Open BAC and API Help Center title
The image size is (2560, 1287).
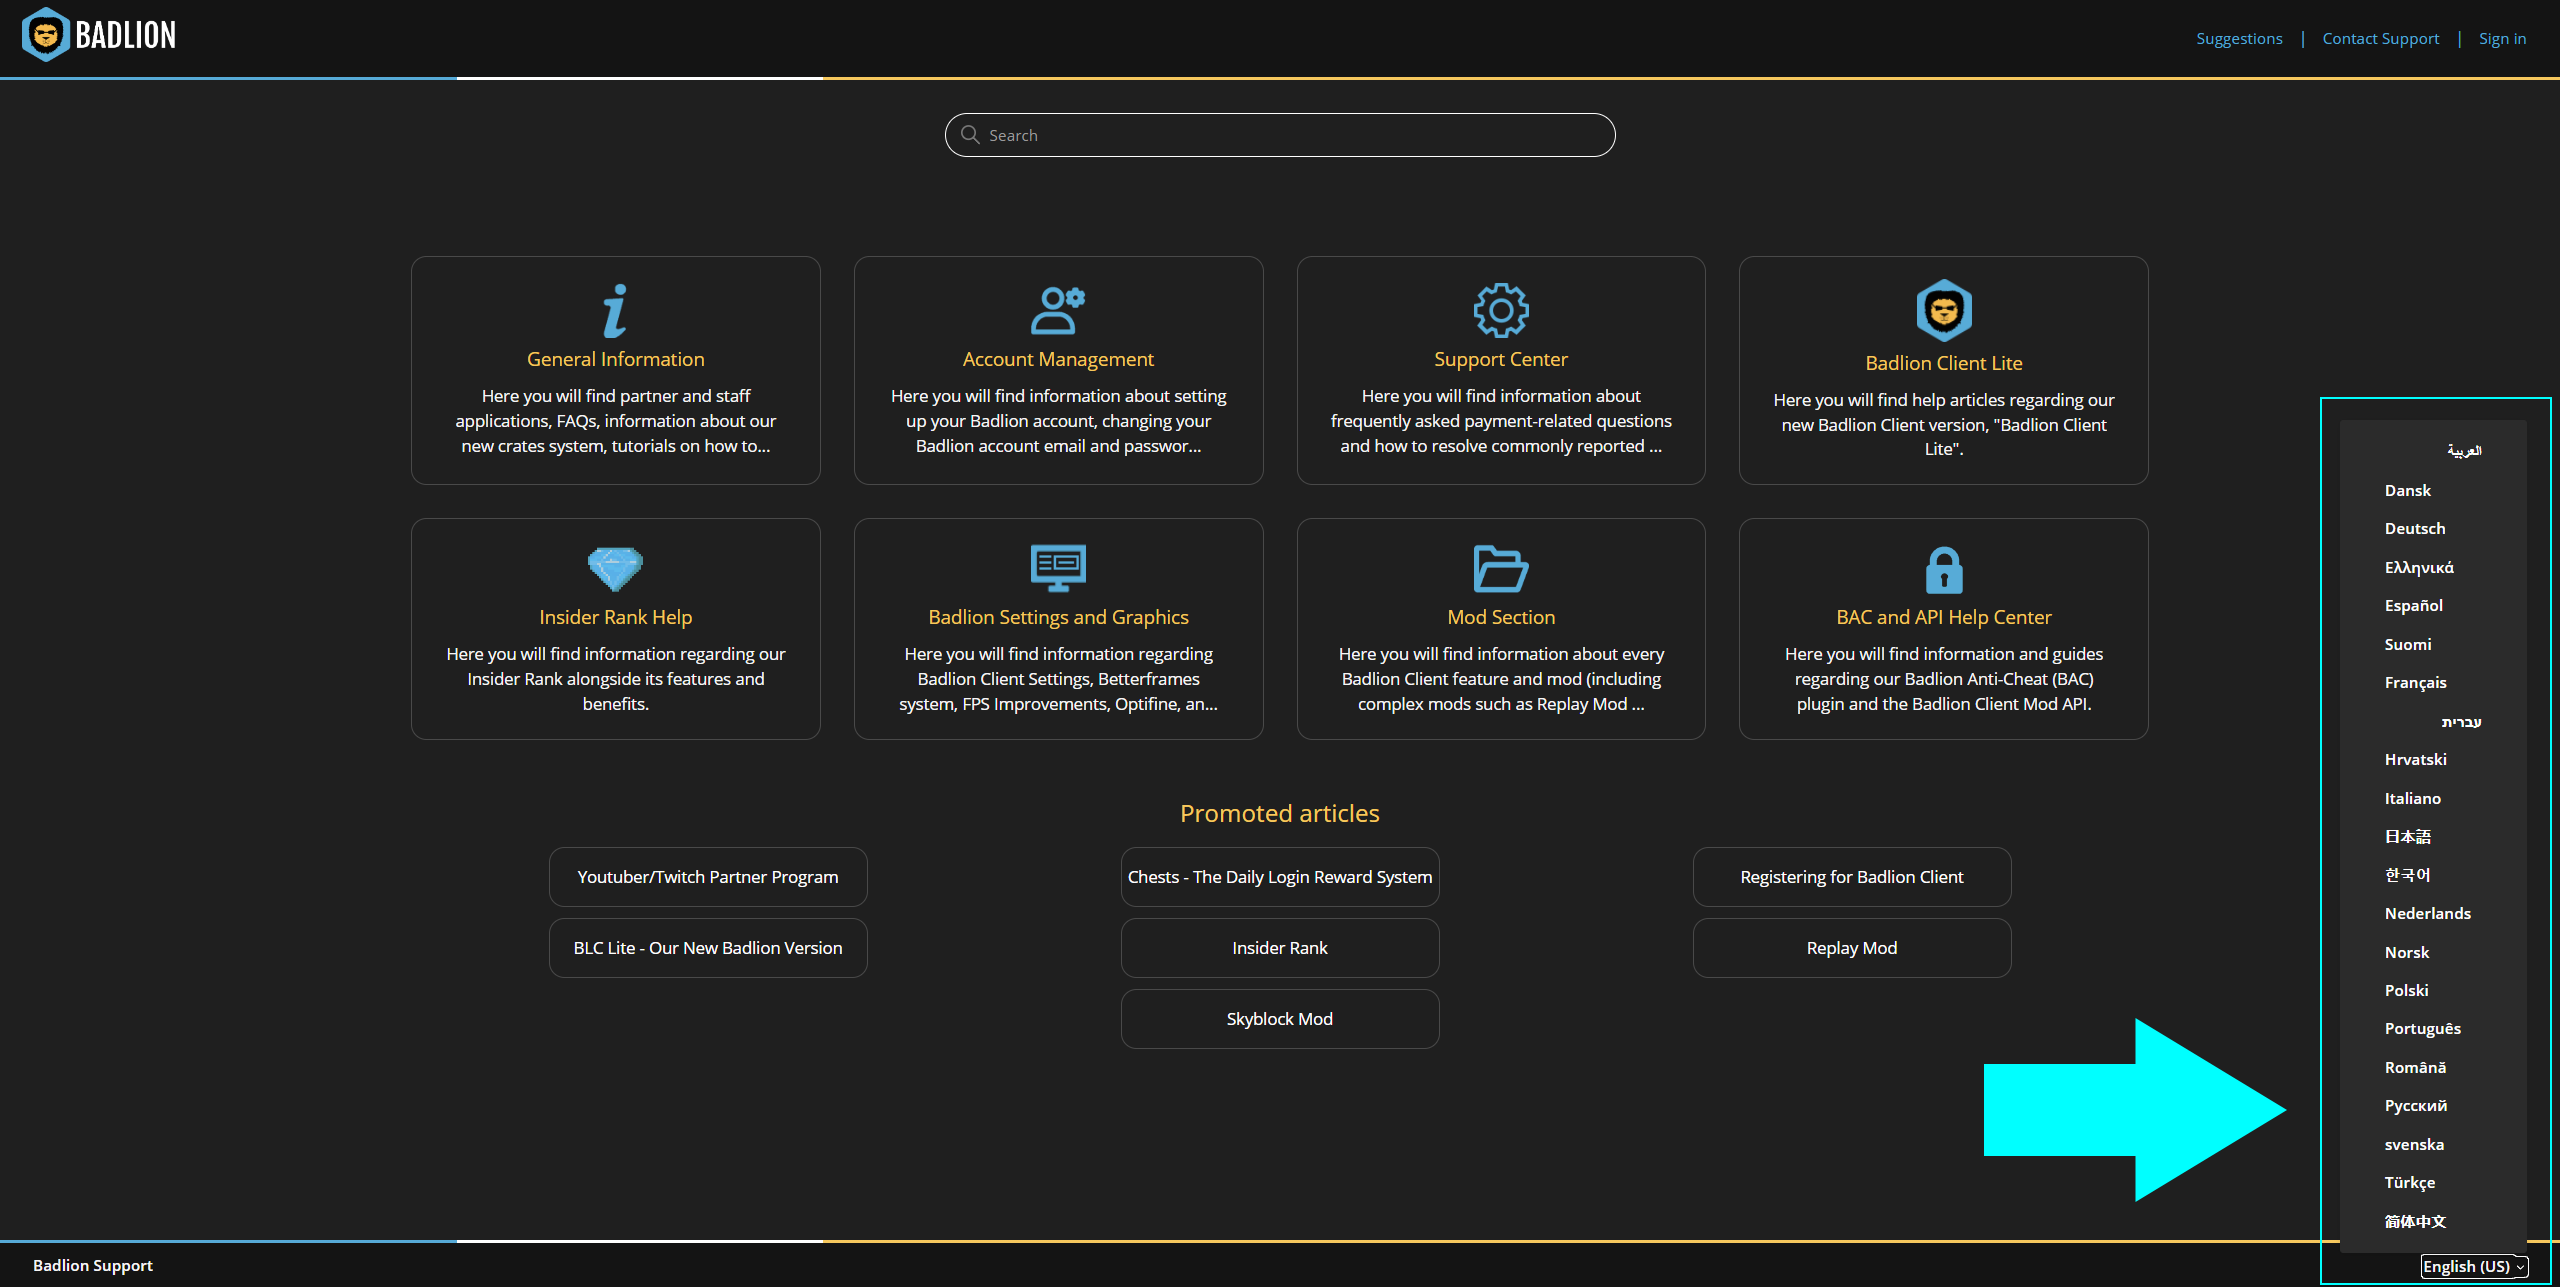pos(1944,617)
